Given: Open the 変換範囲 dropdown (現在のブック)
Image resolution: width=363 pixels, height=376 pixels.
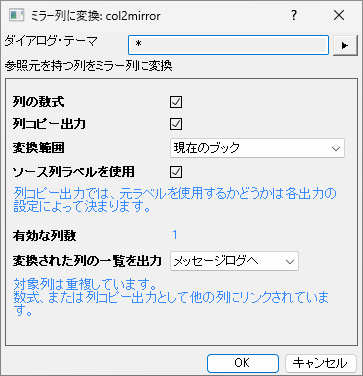Looking at the screenshot, I should pyautogui.click(x=257, y=148).
